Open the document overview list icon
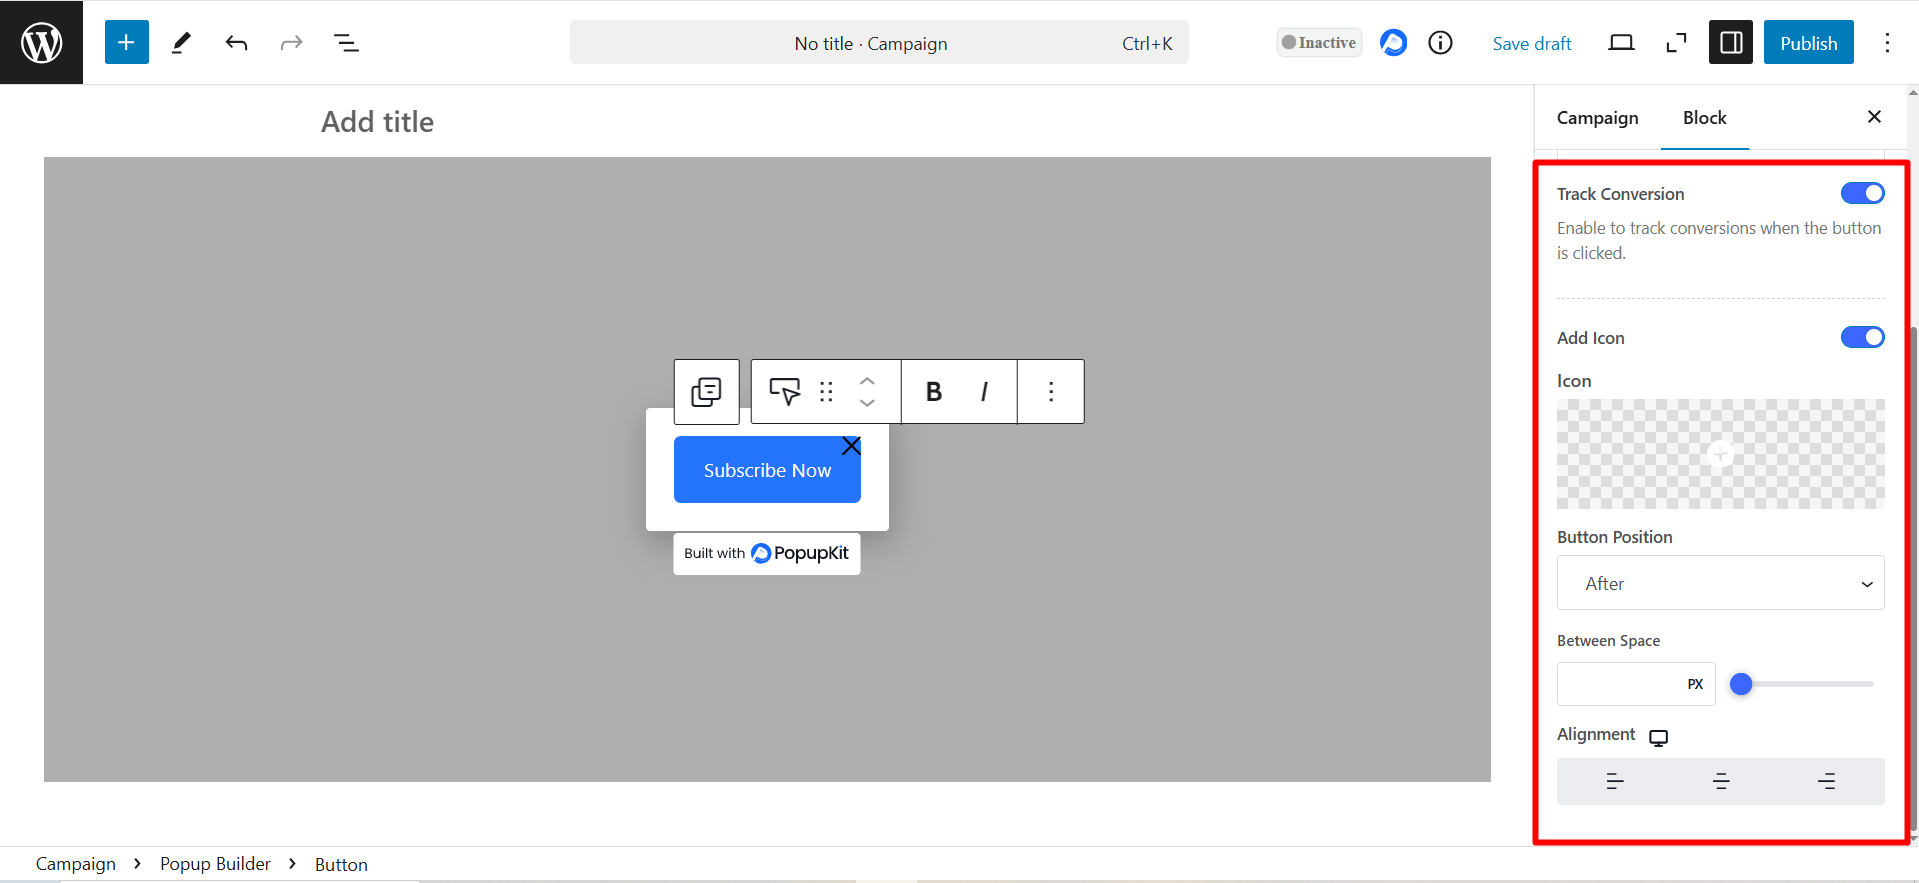The height and width of the screenshot is (883, 1919). point(346,43)
